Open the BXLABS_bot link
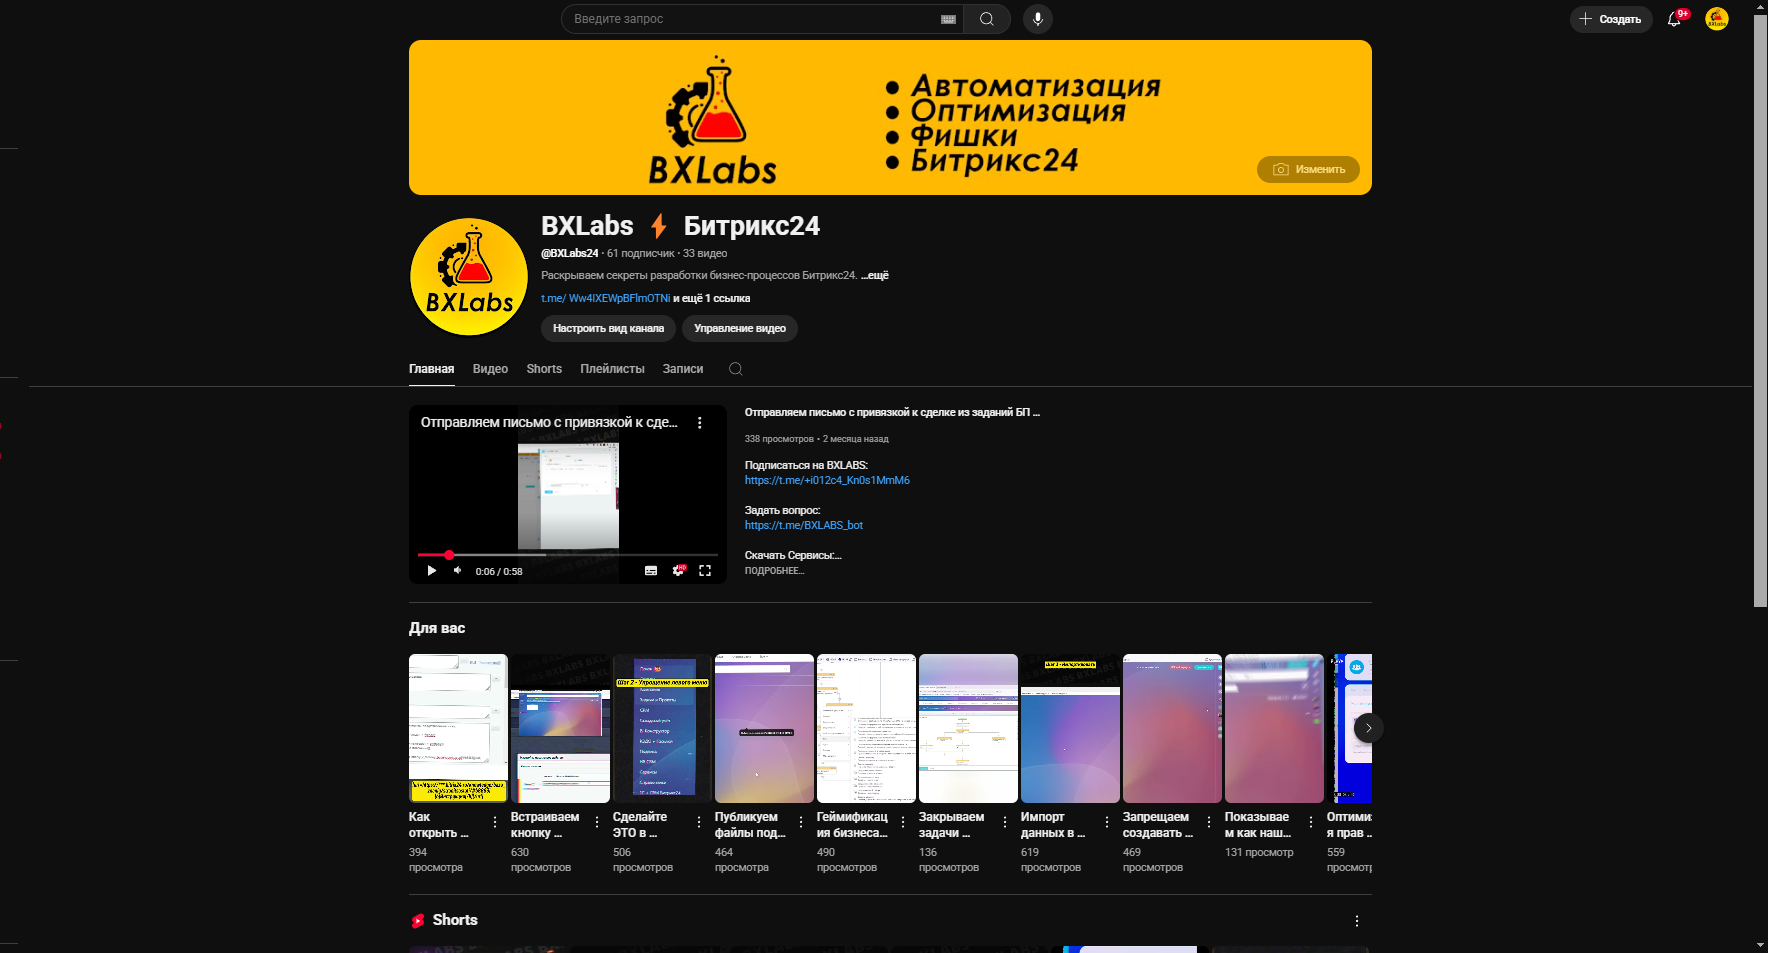Viewport: 1768px width, 953px height. point(804,525)
